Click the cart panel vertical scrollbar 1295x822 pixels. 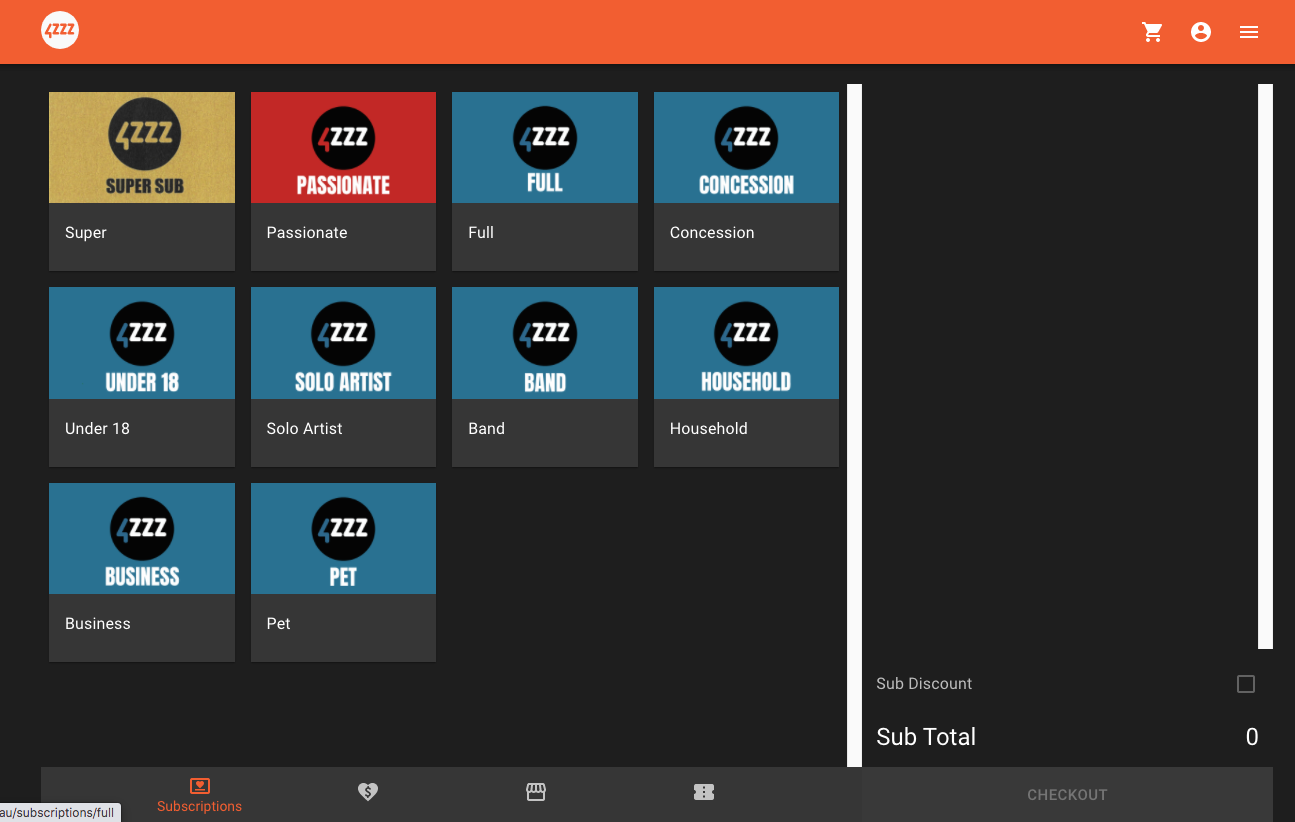[x=1265, y=366]
